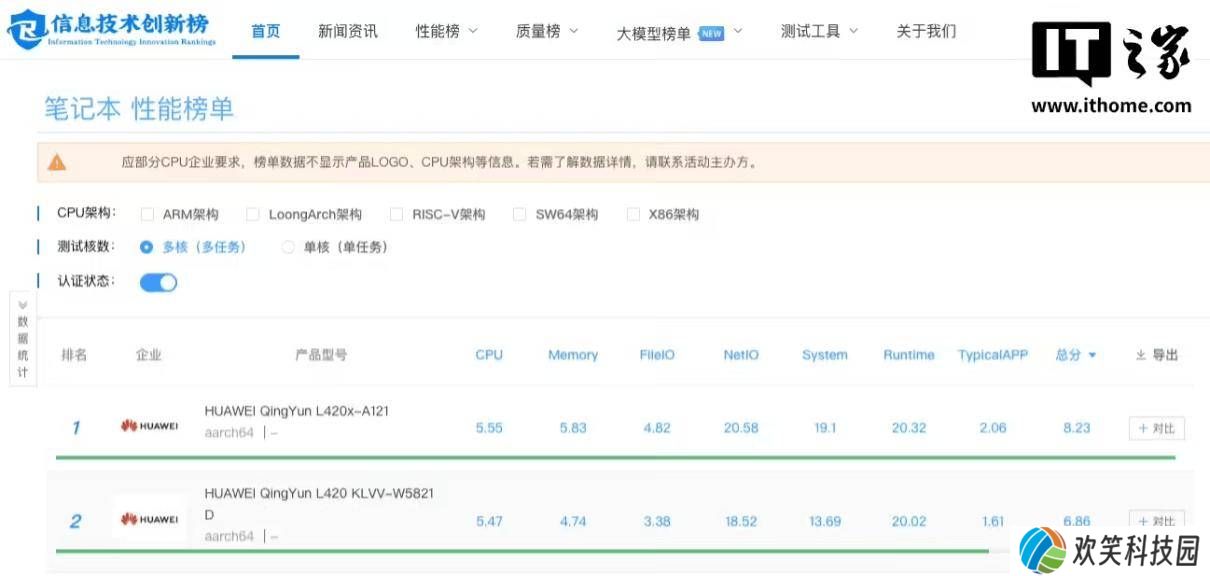Sort by the Memory column header
The width and height of the screenshot is (1210, 576).
point(573,355)
